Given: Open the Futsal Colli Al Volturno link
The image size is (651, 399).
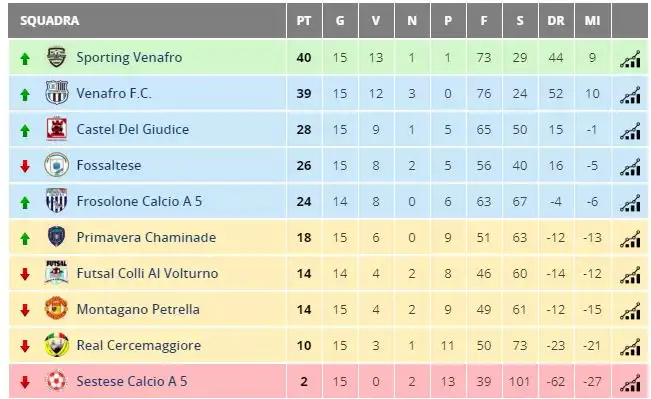Looking at the screenshot, I should tap(147, 273).
